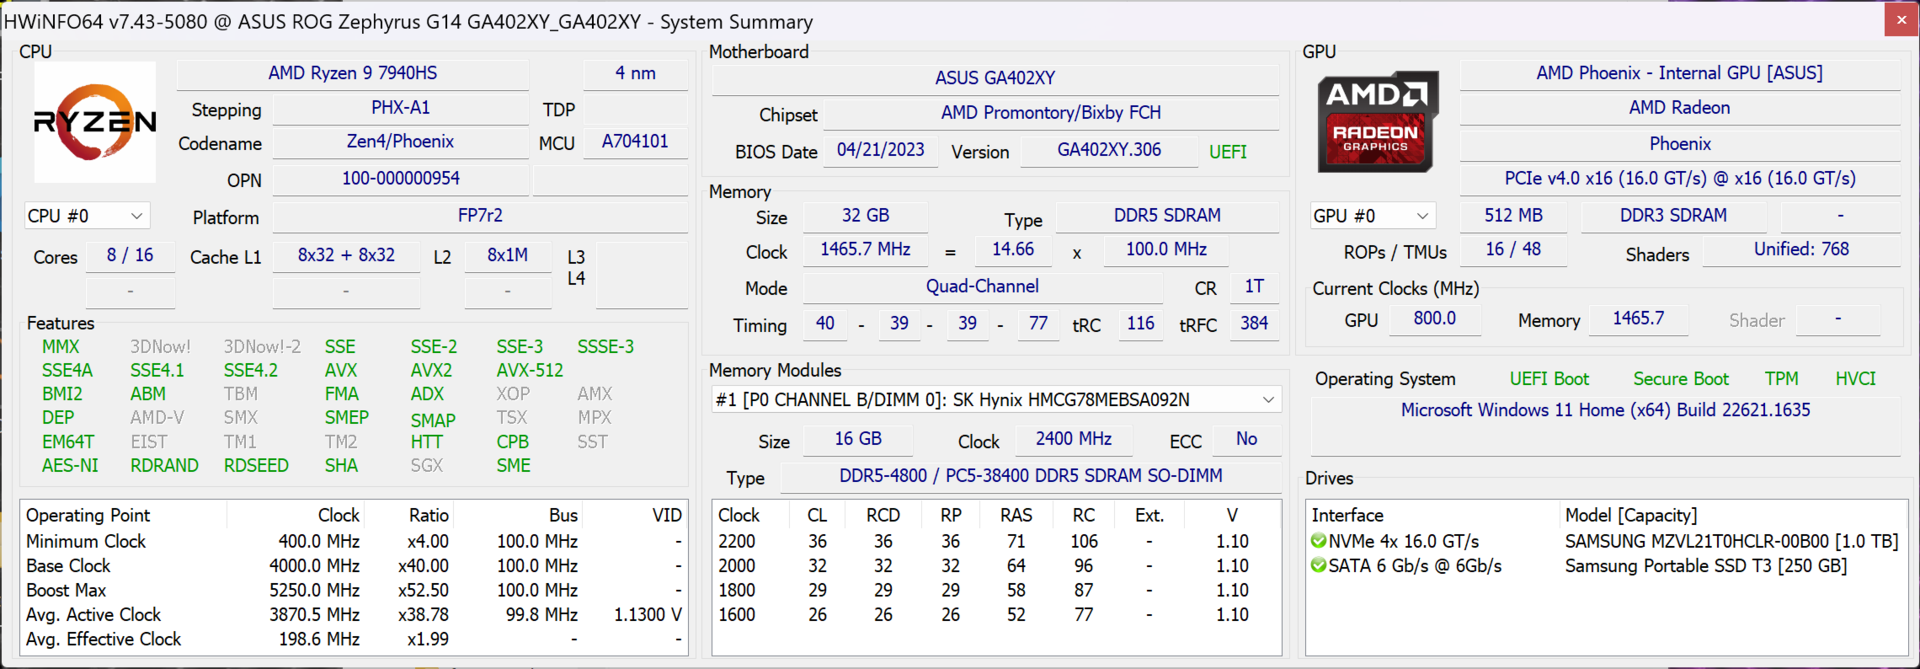Click the memory type 'DDR5 SDRAM'
The height and width of the screenshot is (669, 1920).
click(x=1167, y=216)
